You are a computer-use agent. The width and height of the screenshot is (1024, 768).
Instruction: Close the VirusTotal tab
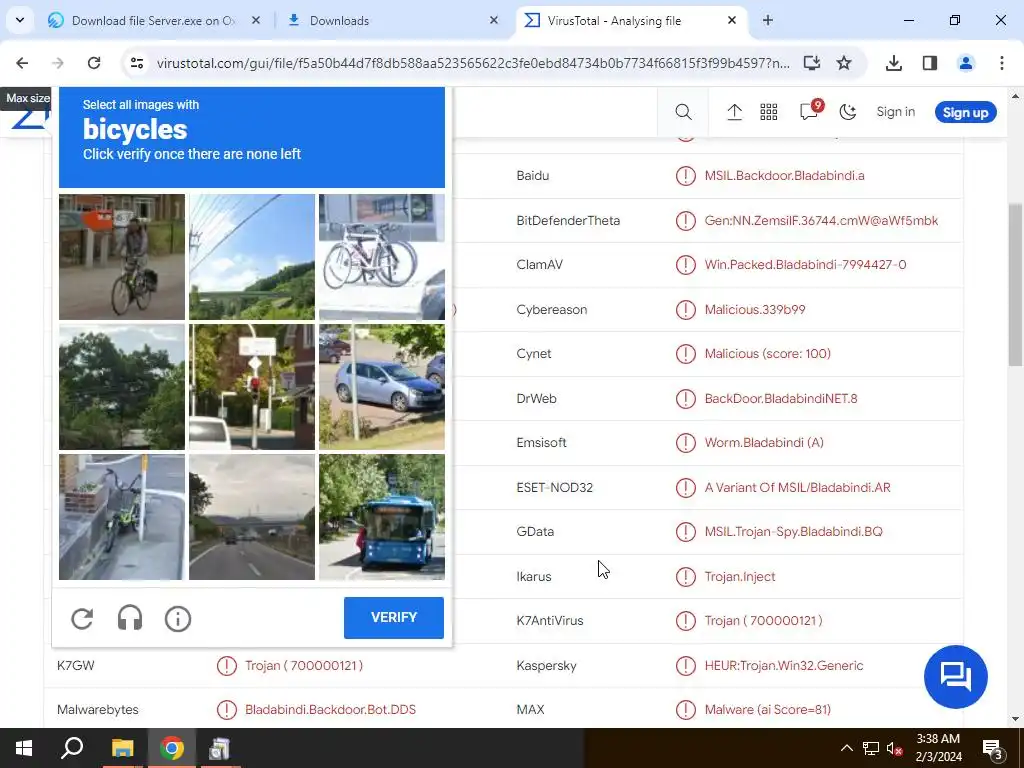[732, 20]
